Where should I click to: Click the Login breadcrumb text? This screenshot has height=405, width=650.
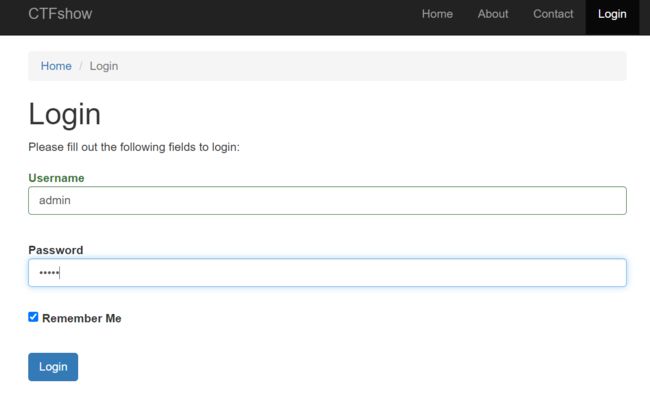pyautogui.click(x=104, y=66)
